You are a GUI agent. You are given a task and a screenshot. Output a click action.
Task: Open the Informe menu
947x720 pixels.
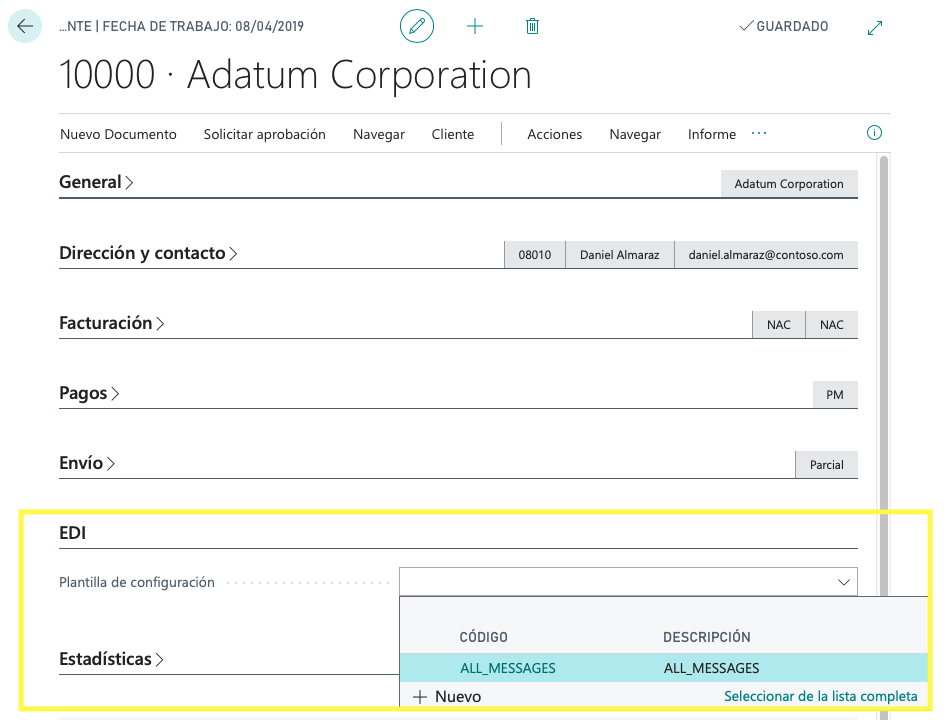[711, 134]
